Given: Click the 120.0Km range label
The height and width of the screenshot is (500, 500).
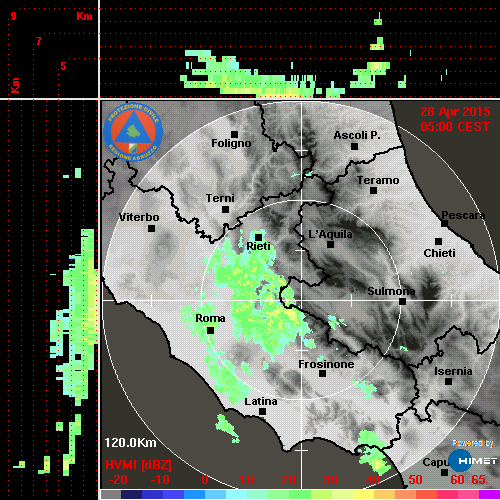Looking at the screenshot, I should coord(130,443).
